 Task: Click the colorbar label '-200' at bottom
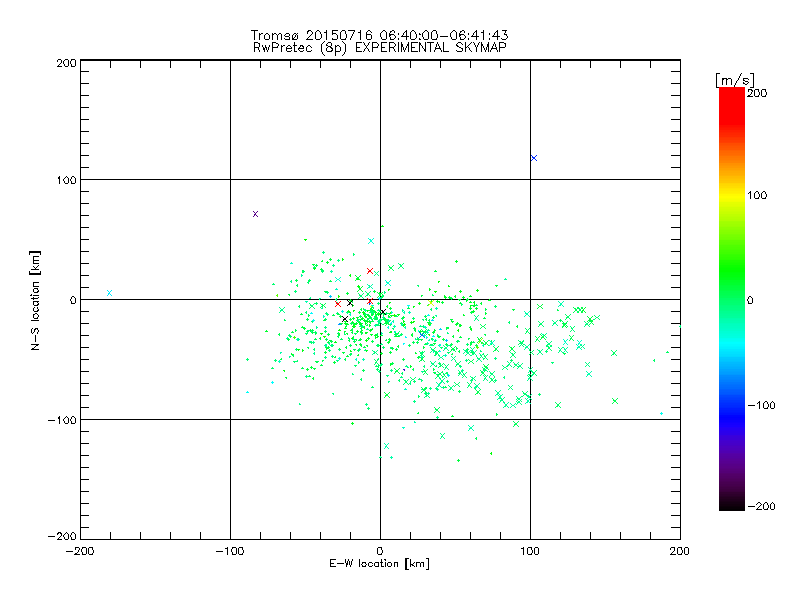click(x=761, y=506)
